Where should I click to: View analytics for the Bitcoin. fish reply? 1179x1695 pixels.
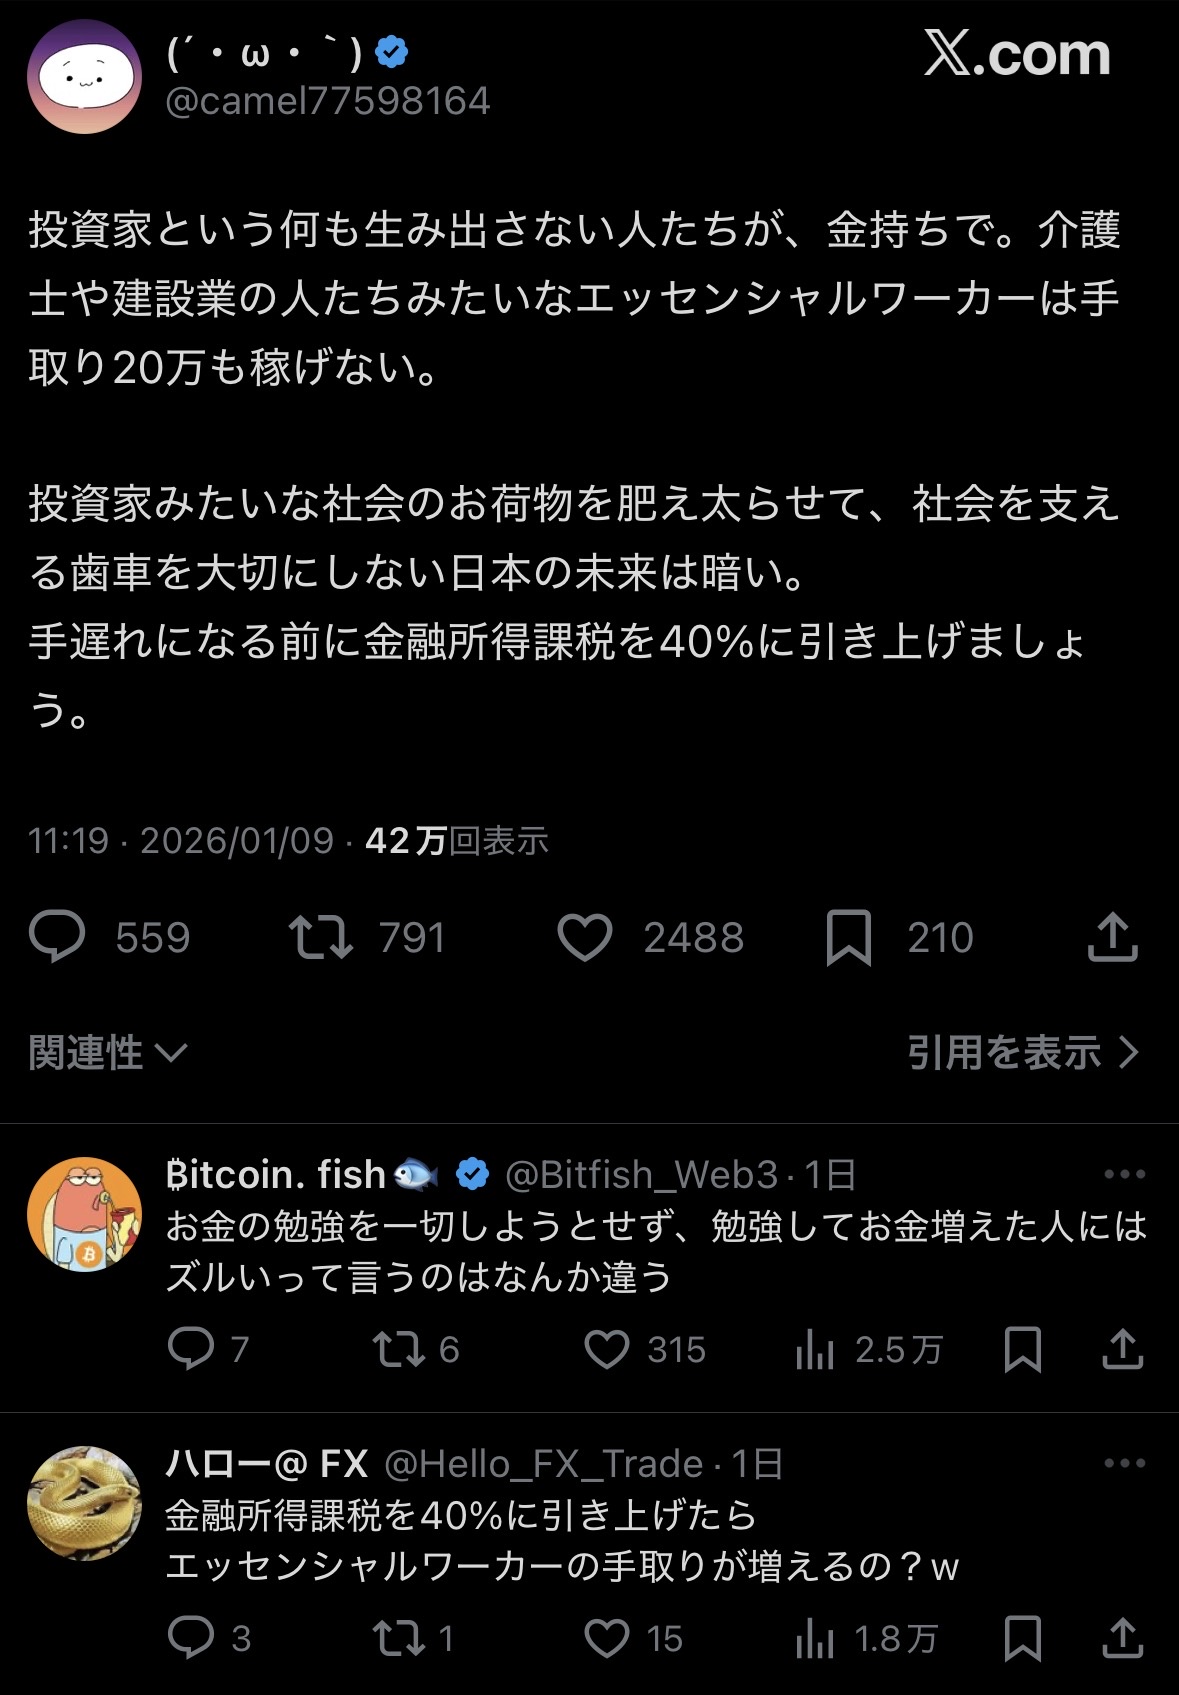[815, 1350]
